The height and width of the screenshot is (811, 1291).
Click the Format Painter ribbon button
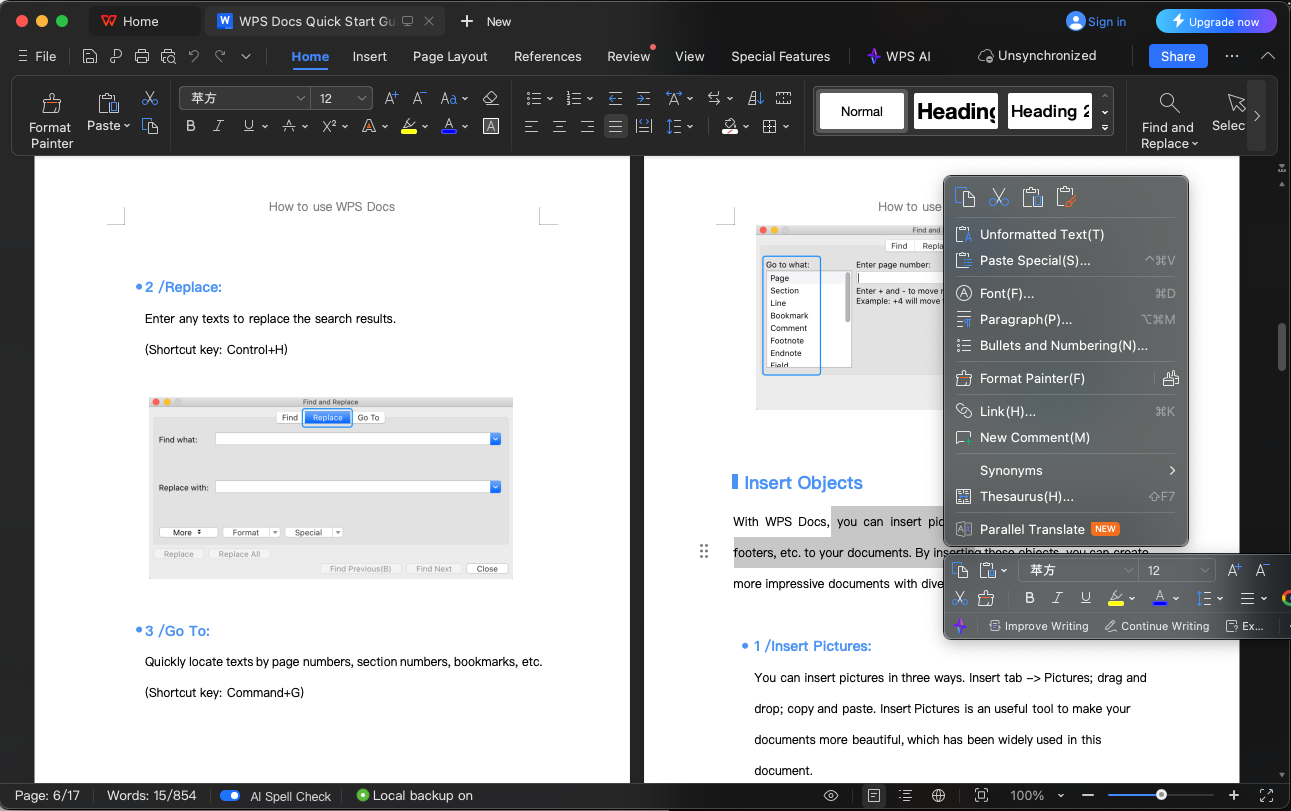[50, 120]
